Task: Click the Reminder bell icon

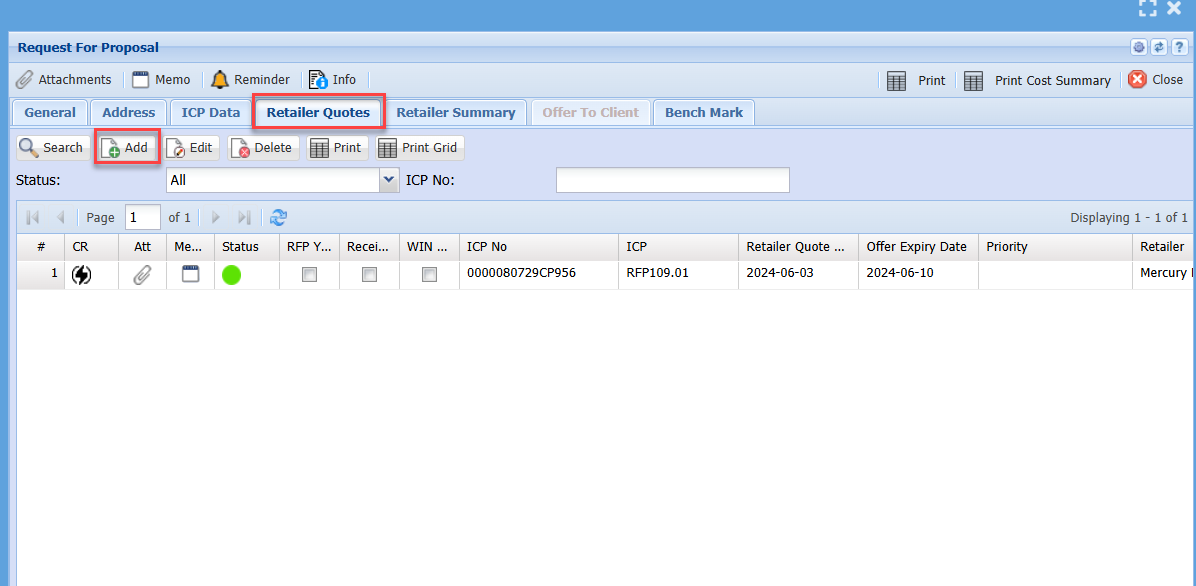Action: (x=220, y=80)
